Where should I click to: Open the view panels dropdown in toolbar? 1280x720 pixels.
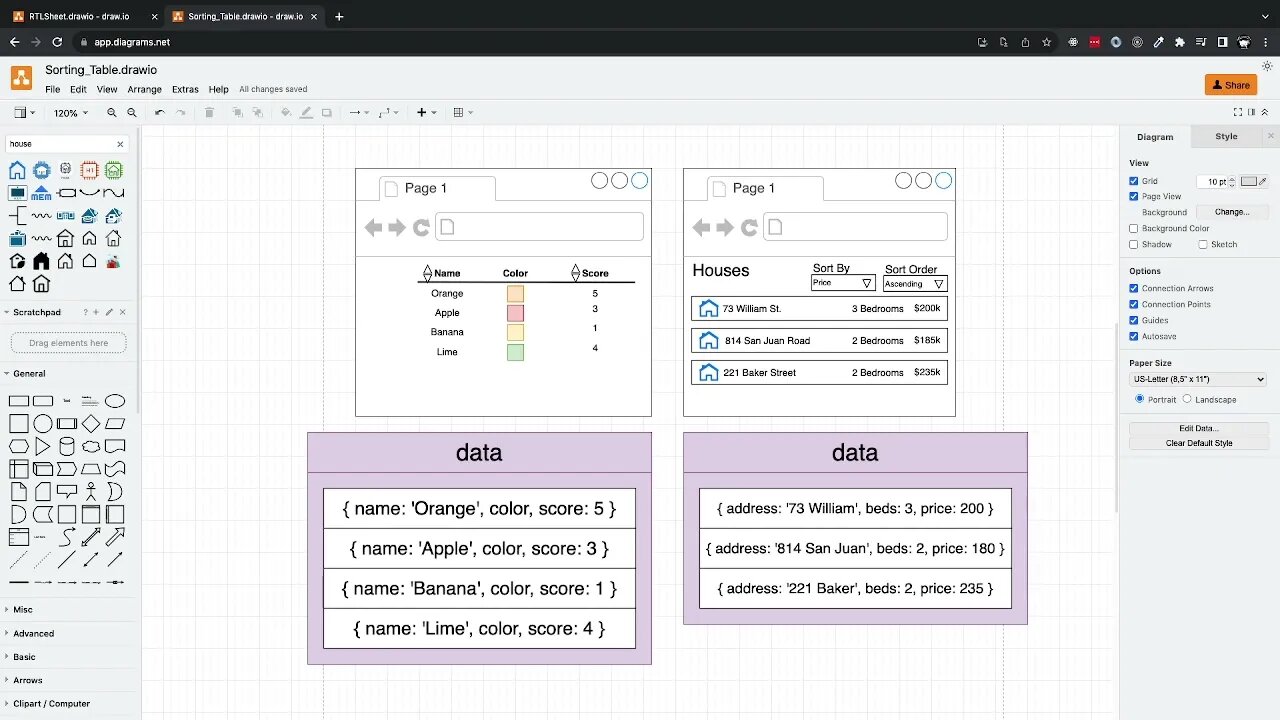(24, 113)
